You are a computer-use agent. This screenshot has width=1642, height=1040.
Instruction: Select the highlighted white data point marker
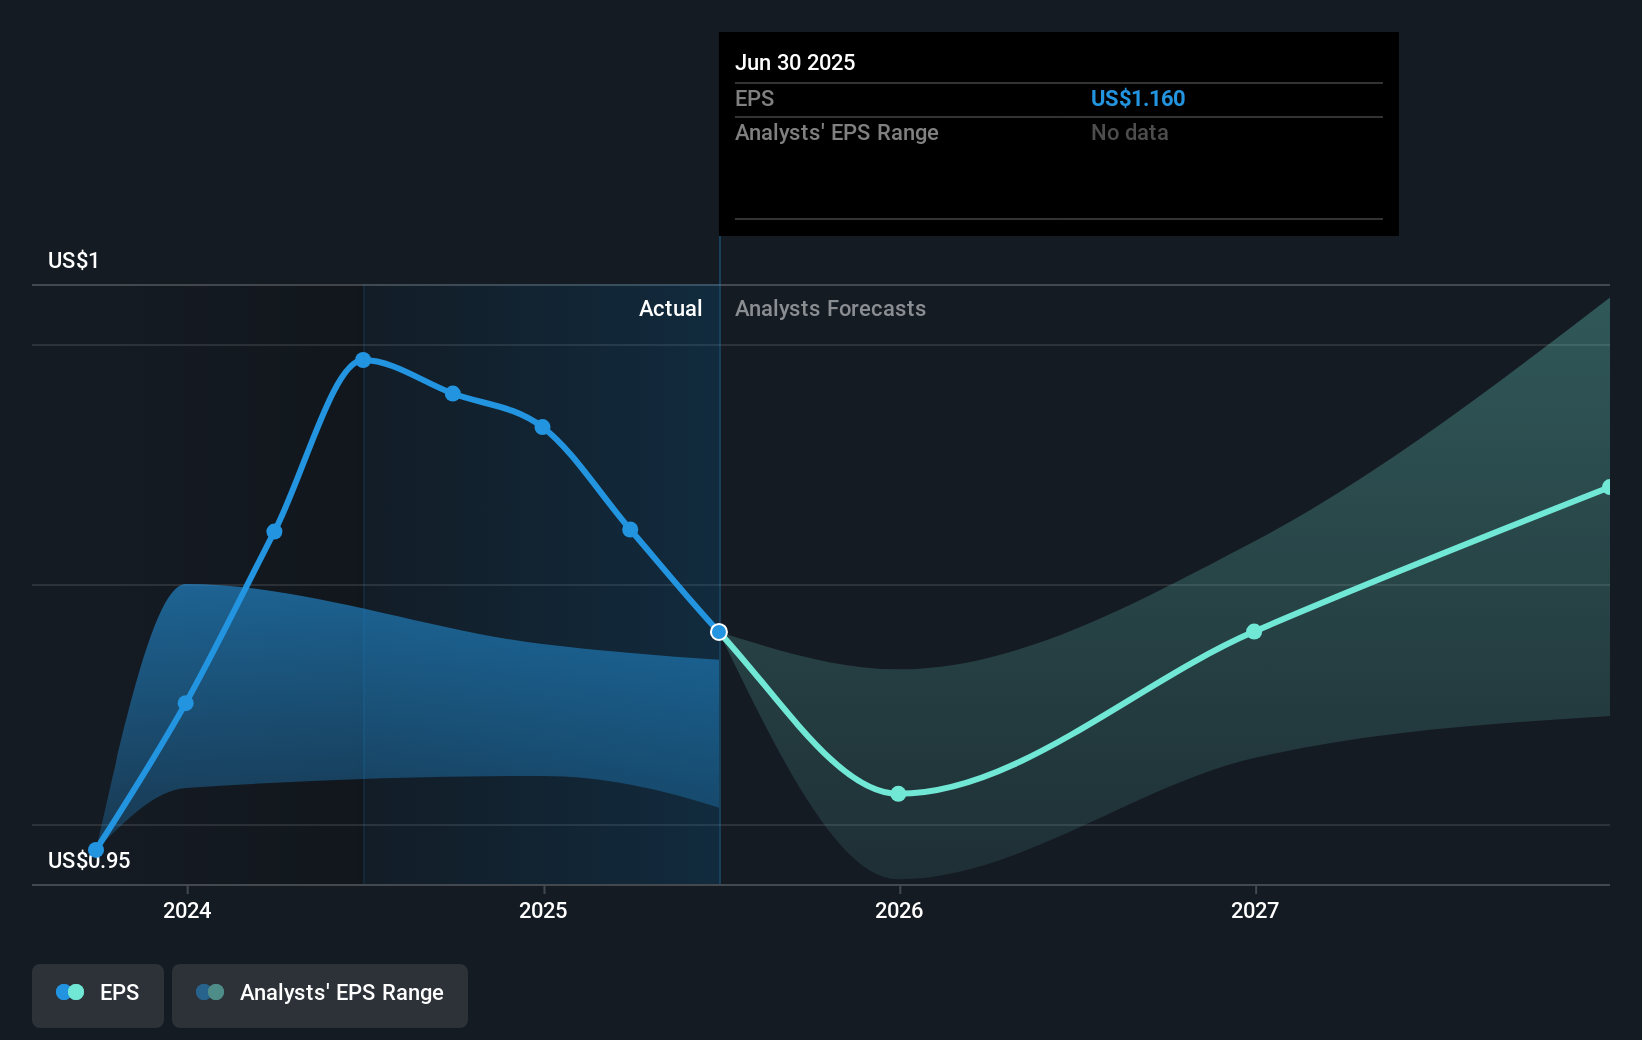[x=718, y=631]
